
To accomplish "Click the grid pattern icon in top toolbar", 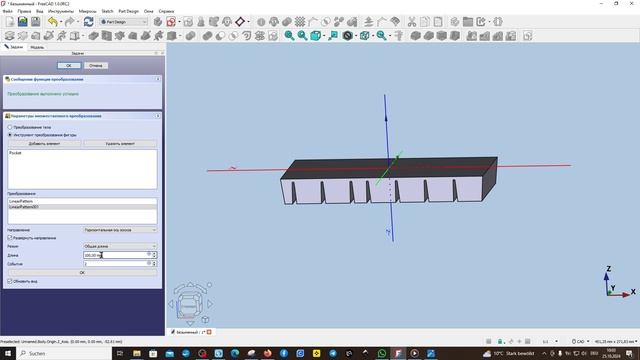I will tap(300, 22).
